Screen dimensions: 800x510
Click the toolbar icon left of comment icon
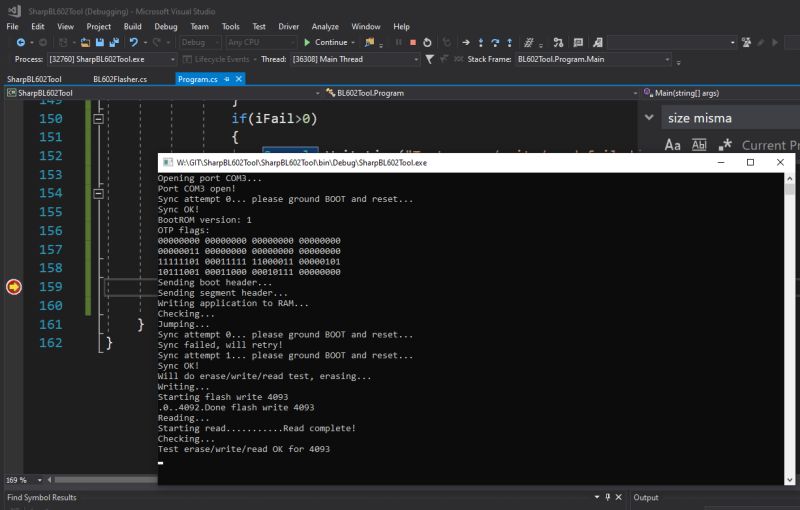[558, 42]
